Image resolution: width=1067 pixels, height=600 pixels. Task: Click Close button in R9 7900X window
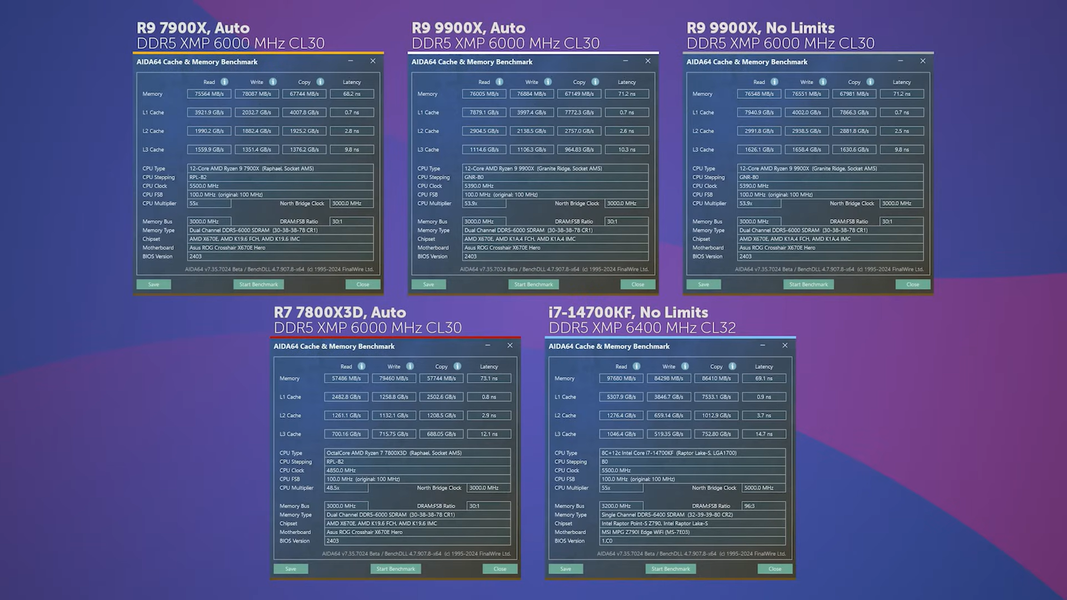coord(363,284)
